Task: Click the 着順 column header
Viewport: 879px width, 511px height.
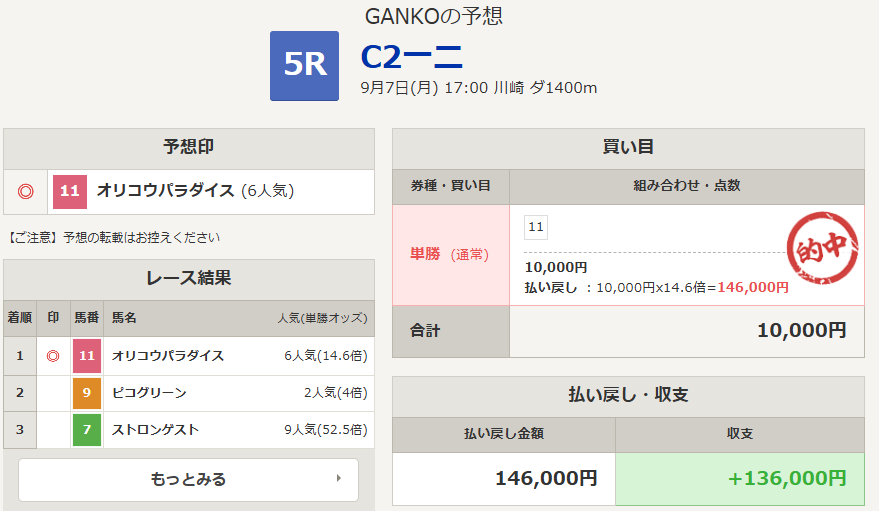Action: 20,318
